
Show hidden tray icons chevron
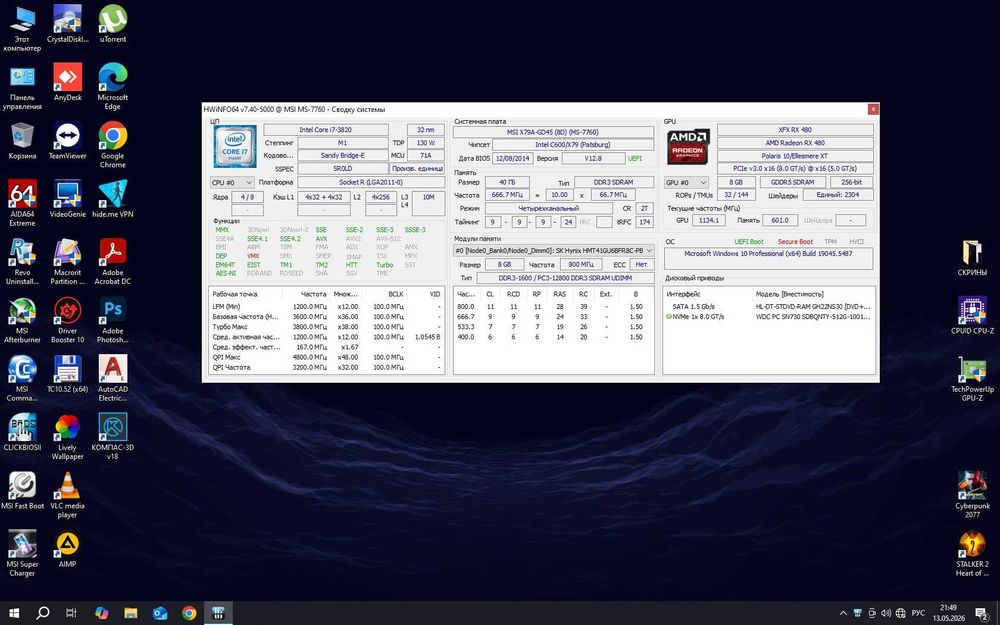pos(843,614)
